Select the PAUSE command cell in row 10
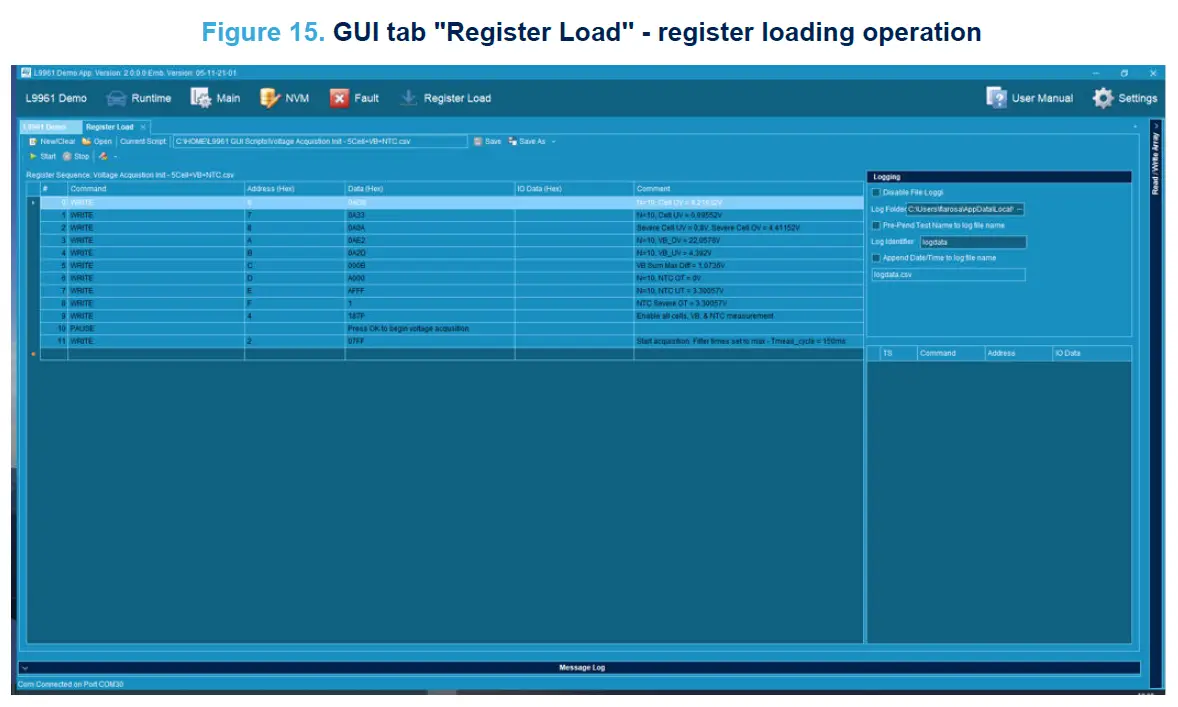Screen dimensions: 1178x707 tap(156, 328)
